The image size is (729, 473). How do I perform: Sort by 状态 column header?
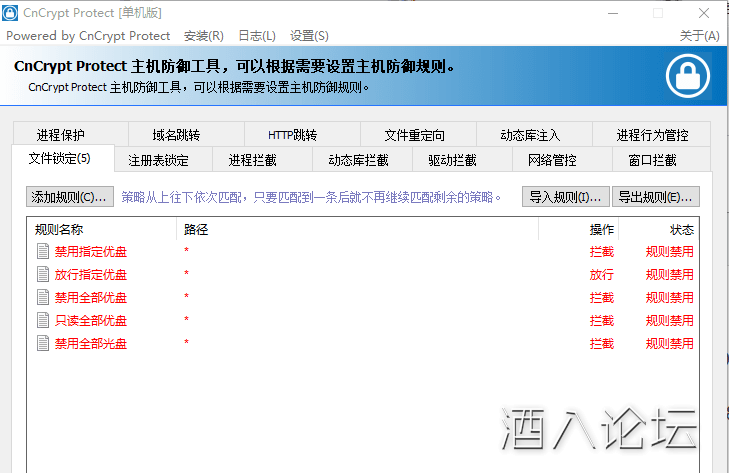click(659, 229)
